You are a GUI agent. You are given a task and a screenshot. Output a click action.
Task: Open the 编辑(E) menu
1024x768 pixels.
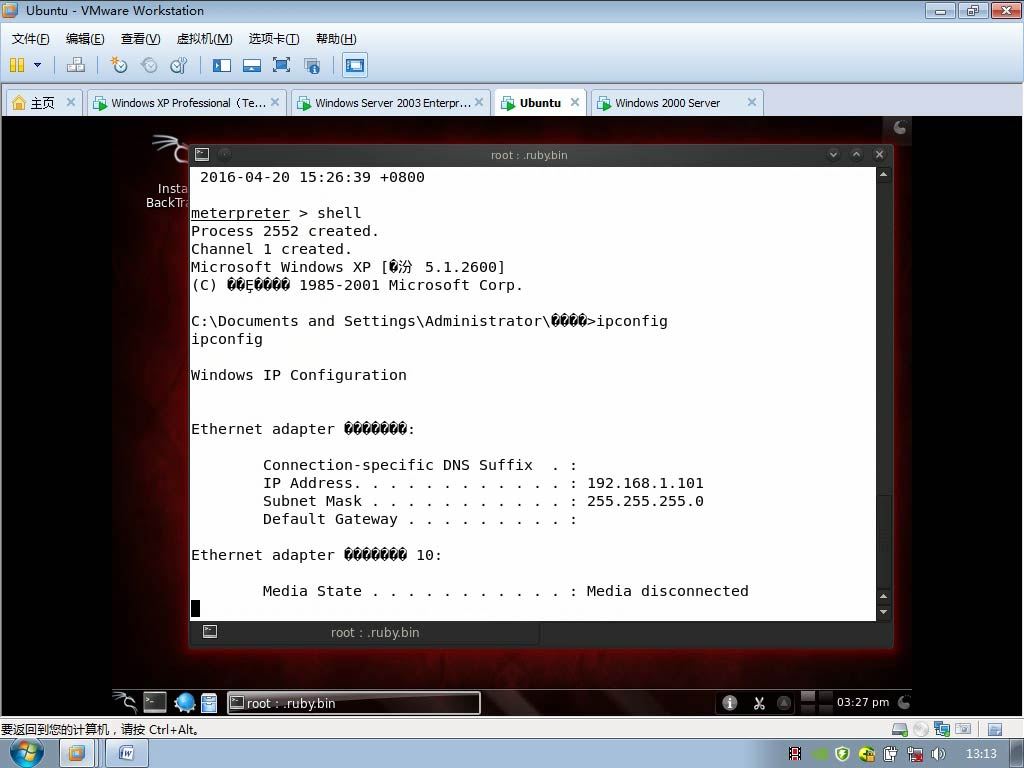coord(85,39)
